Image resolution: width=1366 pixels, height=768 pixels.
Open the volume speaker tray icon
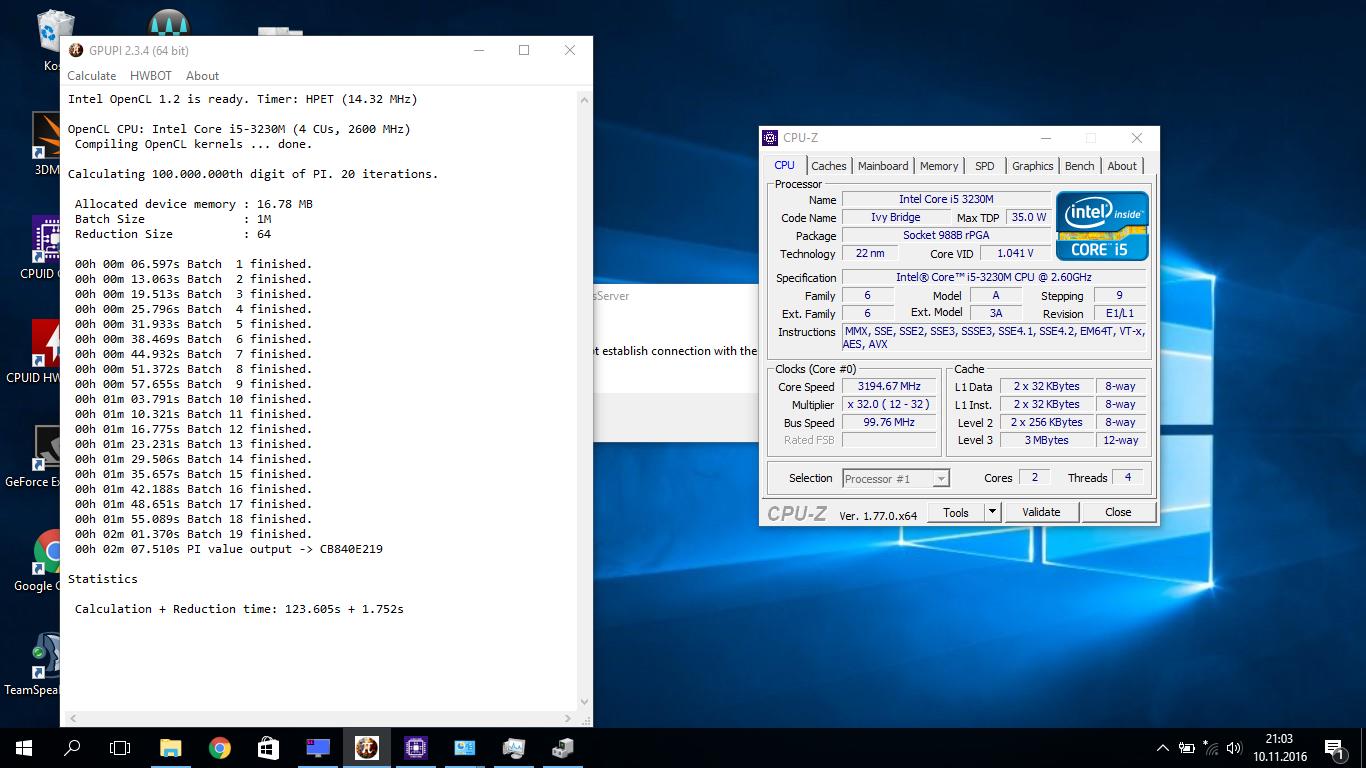1235,747
